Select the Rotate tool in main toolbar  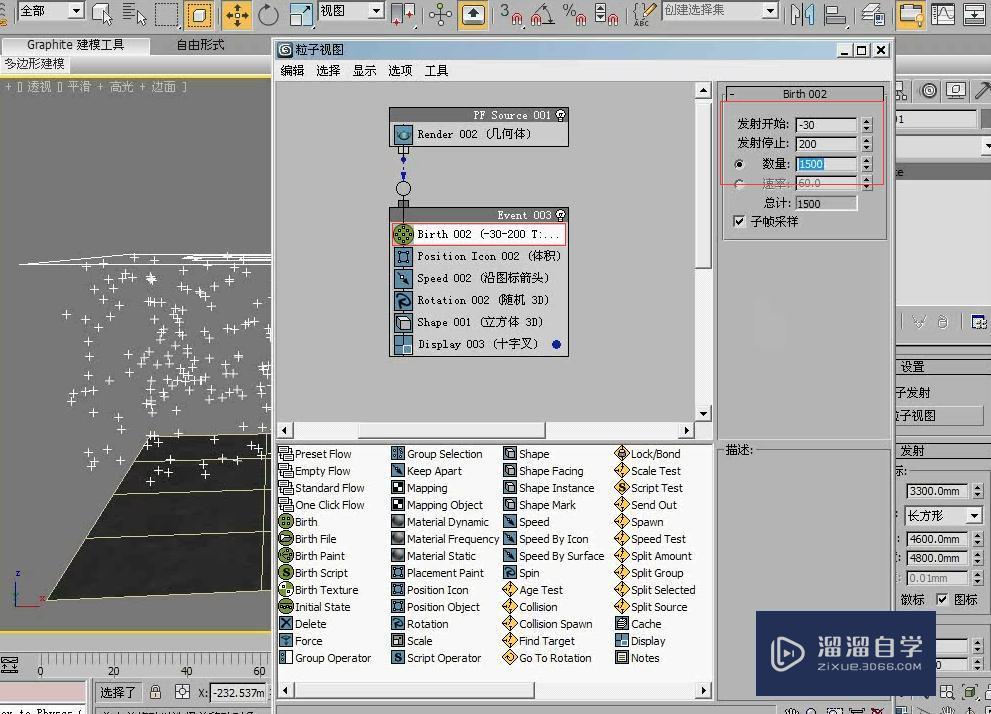click(268, 15)
